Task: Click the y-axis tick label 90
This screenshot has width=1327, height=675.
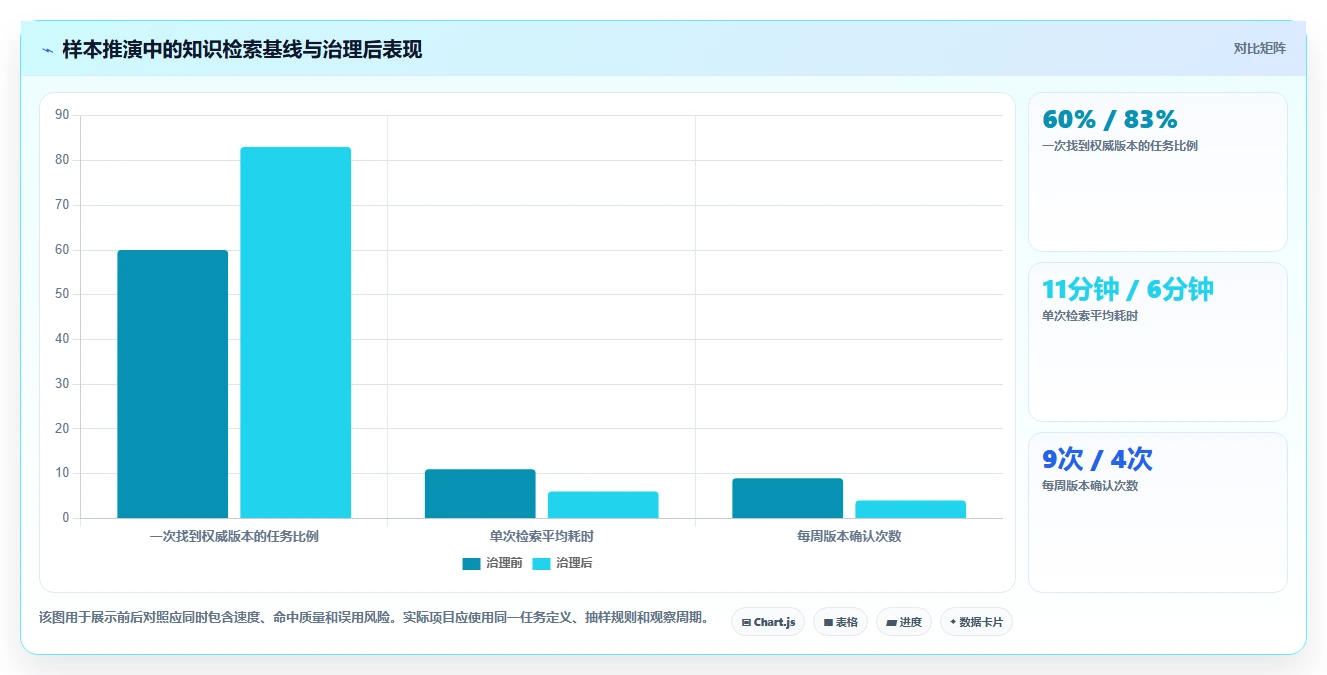Action: [62, 115]
